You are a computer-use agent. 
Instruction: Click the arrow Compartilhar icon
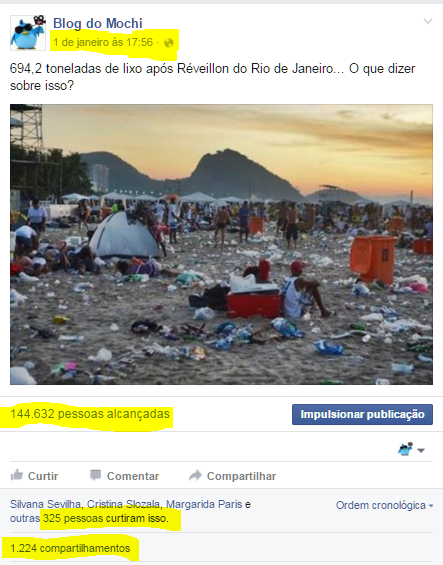[x=195, y=475]
